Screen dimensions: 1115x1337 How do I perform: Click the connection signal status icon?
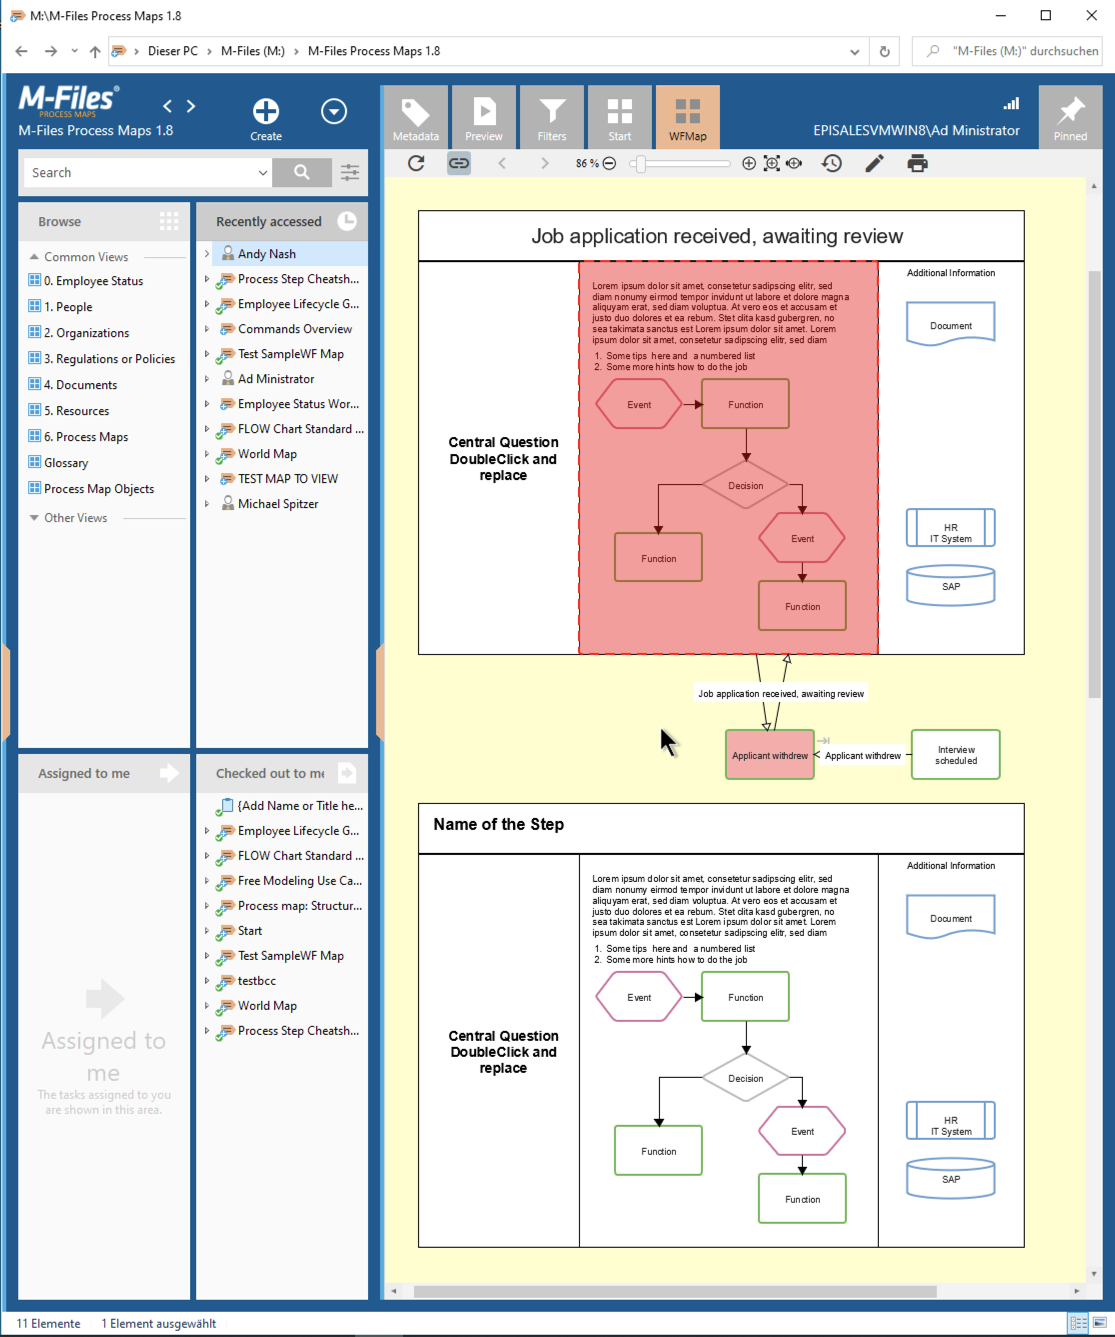(1012, 103)
